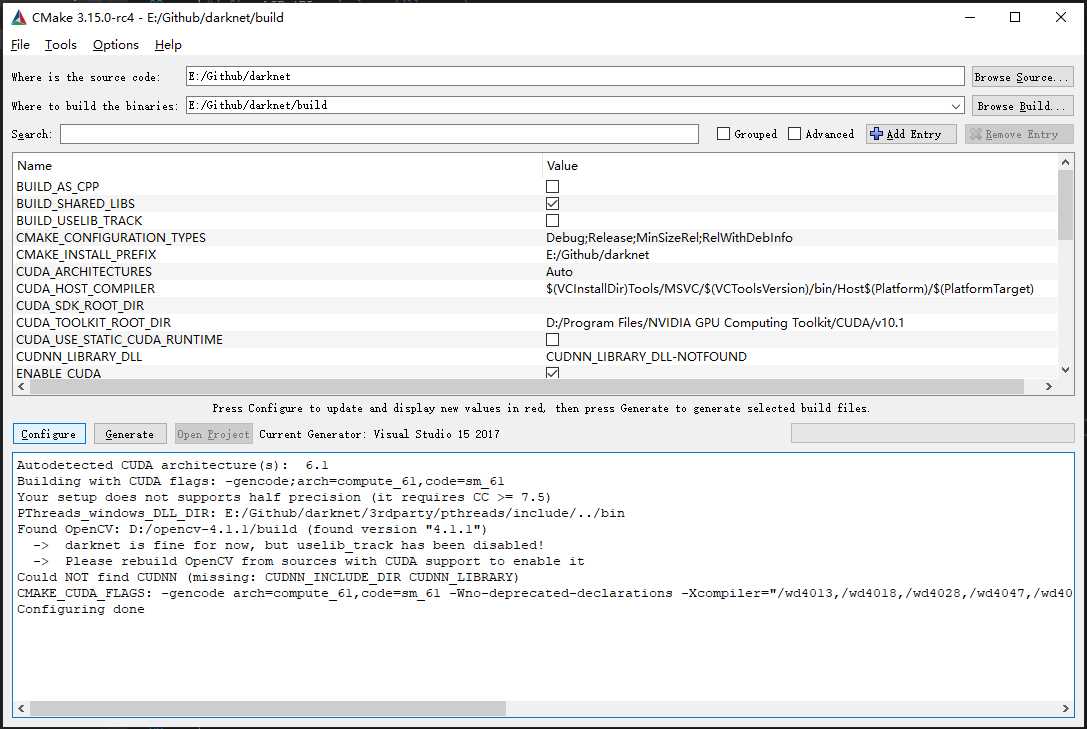Uncheck the BUILD_SHARED_LIBS checkbox

coord(553,204)
